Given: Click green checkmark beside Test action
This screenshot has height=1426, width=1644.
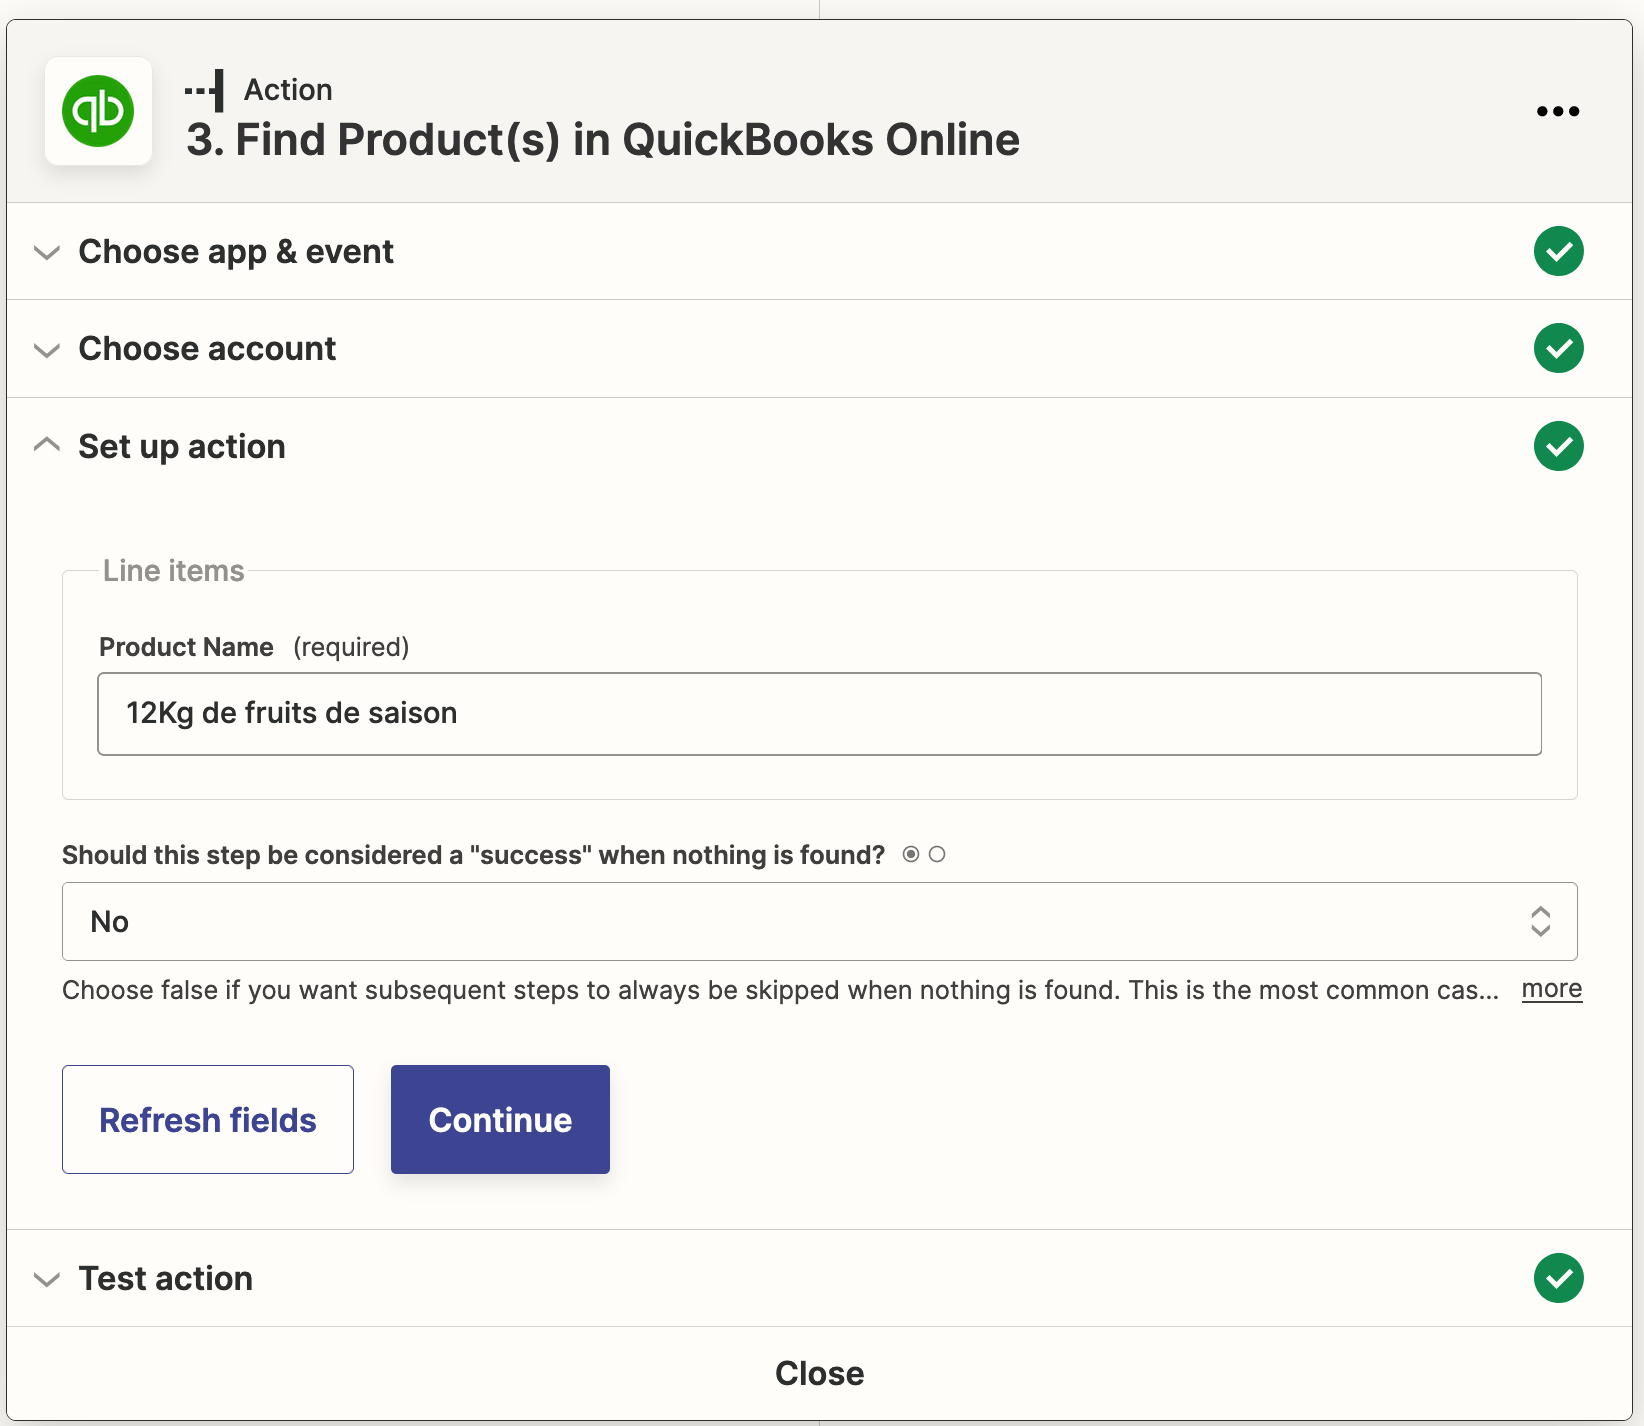Looking at the screenshot, I should [1558, 1278].
